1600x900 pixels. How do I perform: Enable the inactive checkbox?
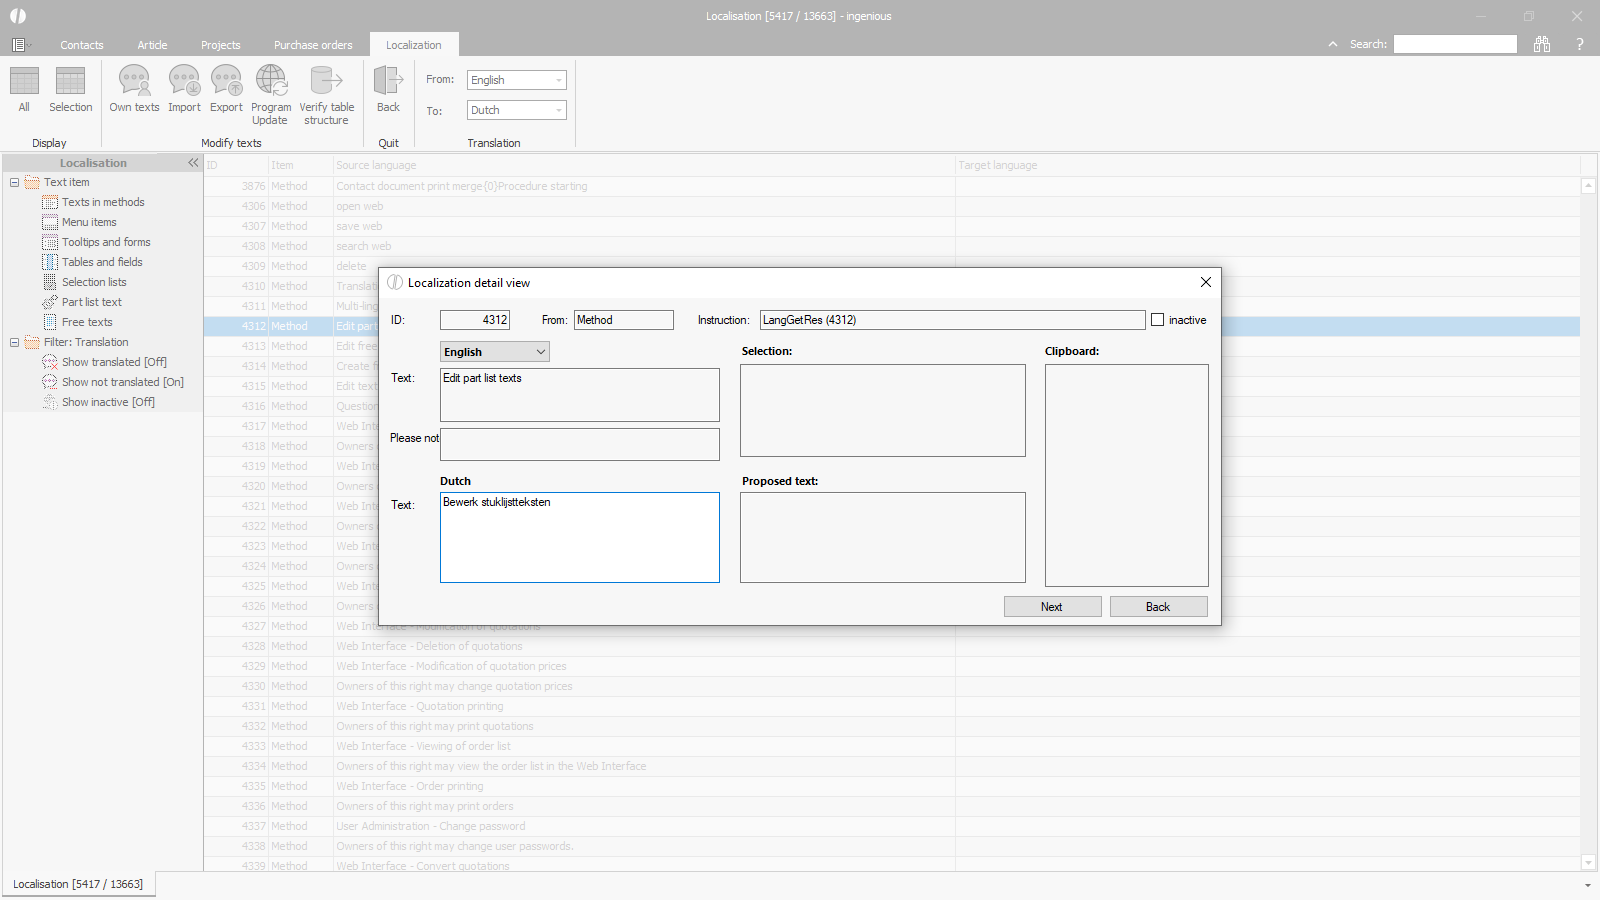point(1158,320)
